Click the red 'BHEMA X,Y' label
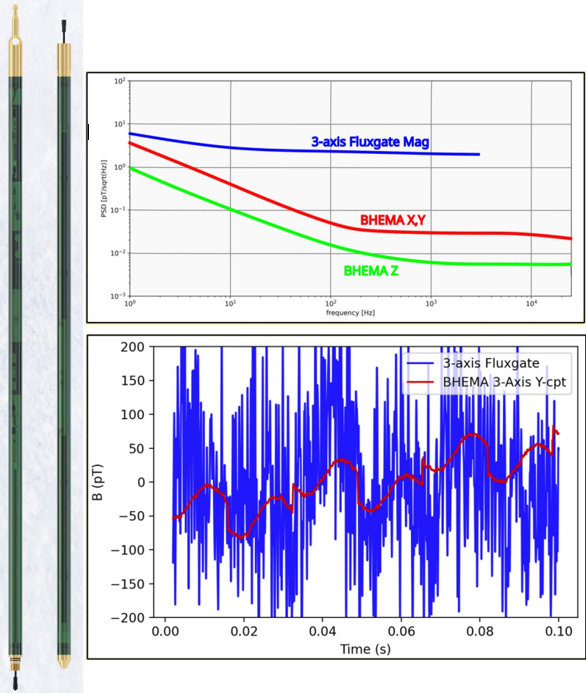This screenshot has width=586, height=695. (393, 220)
